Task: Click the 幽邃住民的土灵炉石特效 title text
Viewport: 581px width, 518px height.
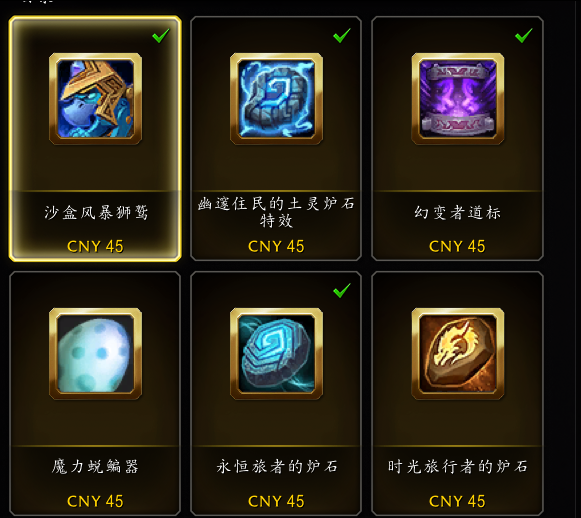Action: tap(276, 212)
